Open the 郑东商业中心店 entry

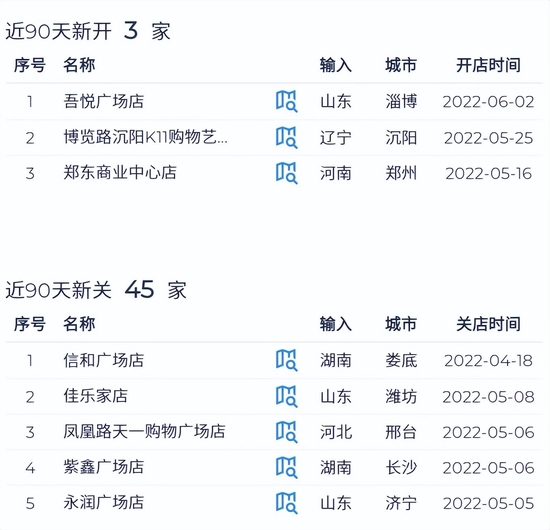pyautogui.click(x=120, y=173)
